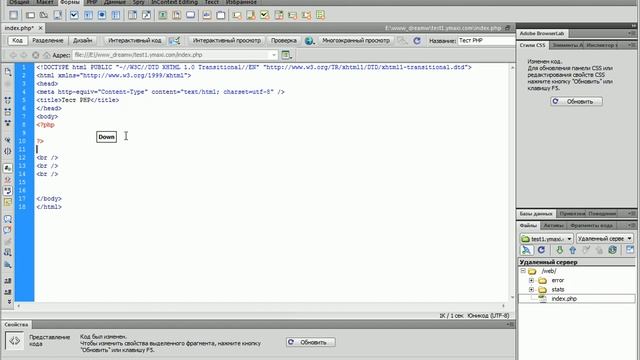Click the Synchronize icon in Files panel
640x360 pixels.
[612, 250]
